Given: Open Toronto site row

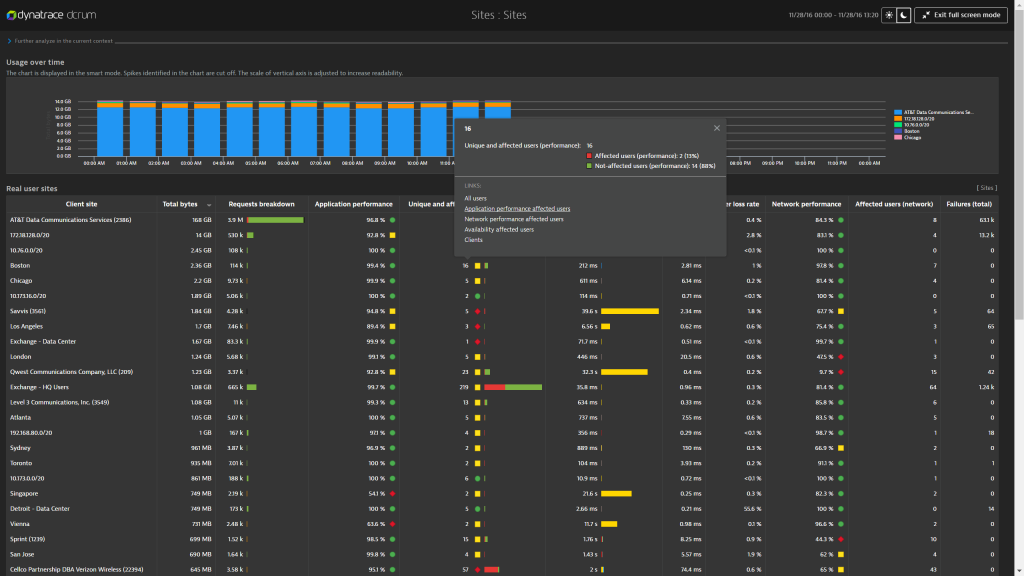Looking at the screenshot, I should point(21,463).
